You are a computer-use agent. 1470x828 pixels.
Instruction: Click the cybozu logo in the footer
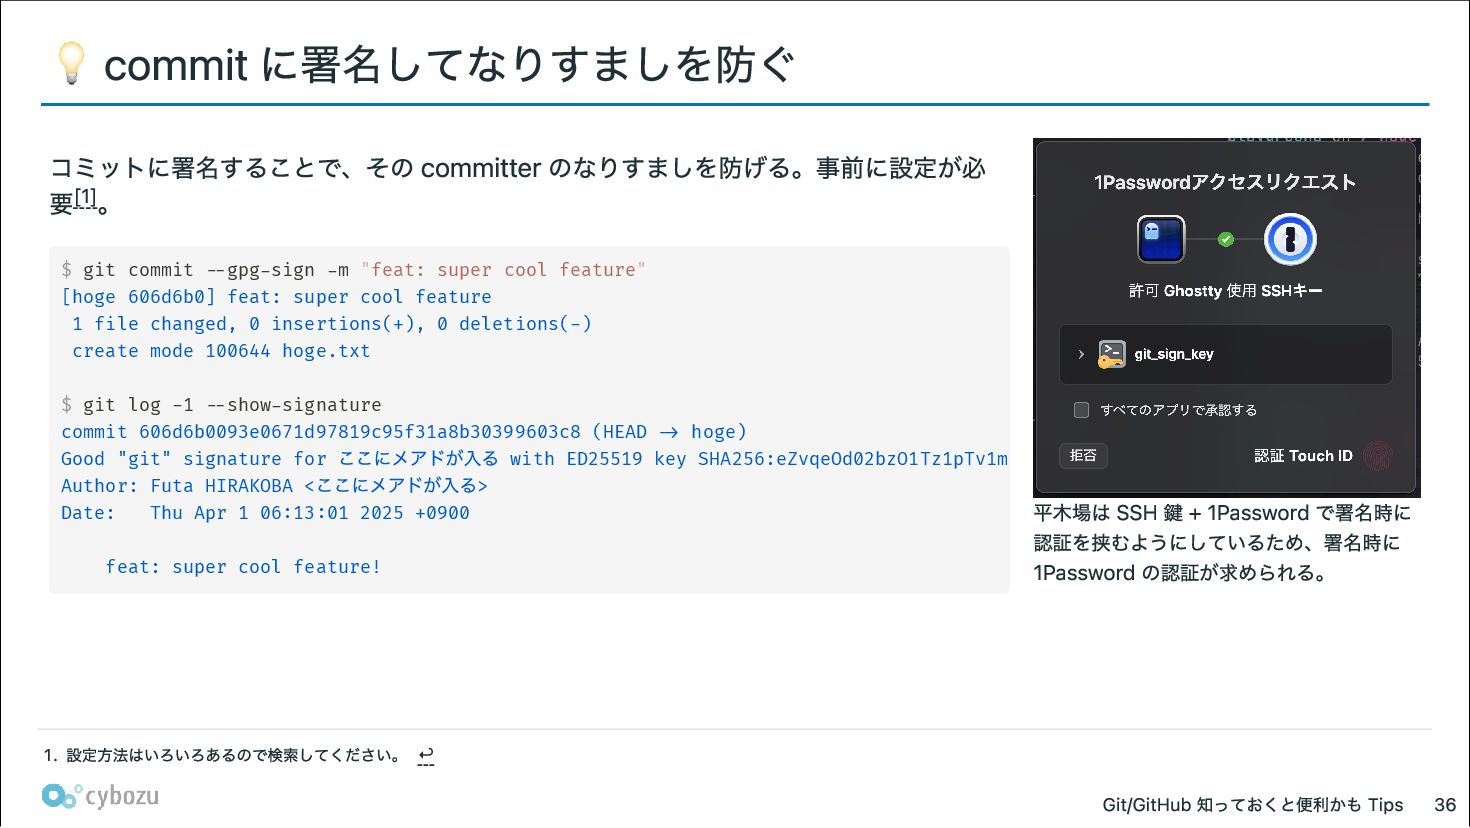[x=100, y=796]
